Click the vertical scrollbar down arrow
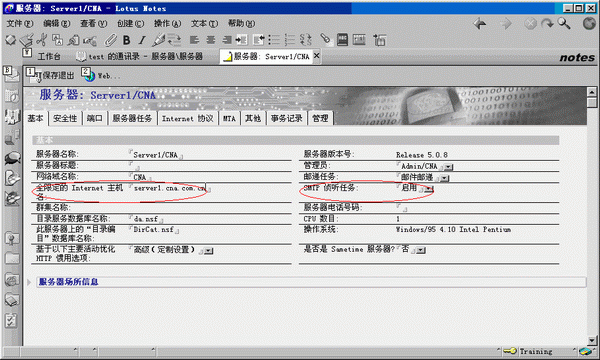 592,340
